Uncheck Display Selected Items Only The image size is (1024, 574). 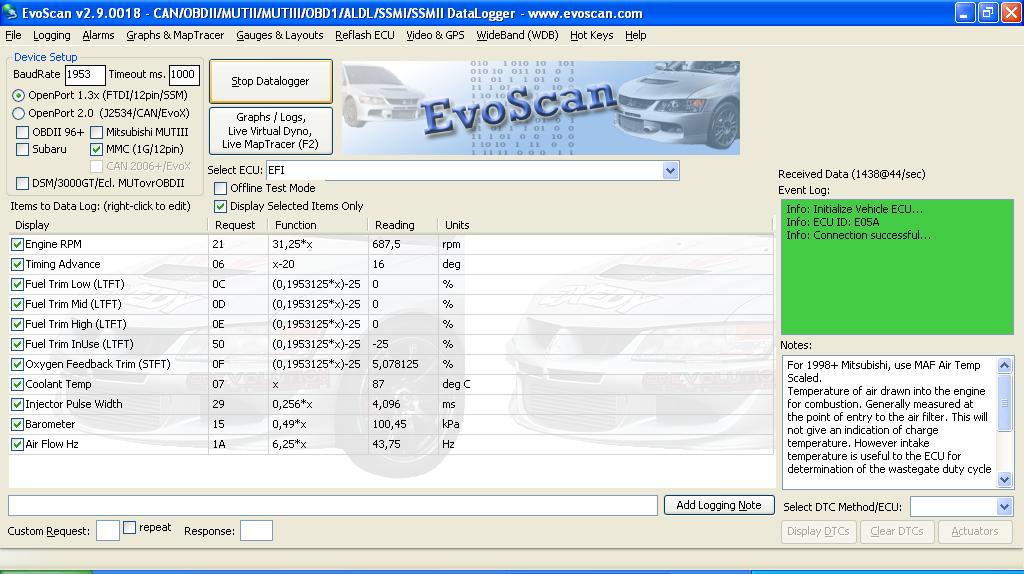pos(221,207)
